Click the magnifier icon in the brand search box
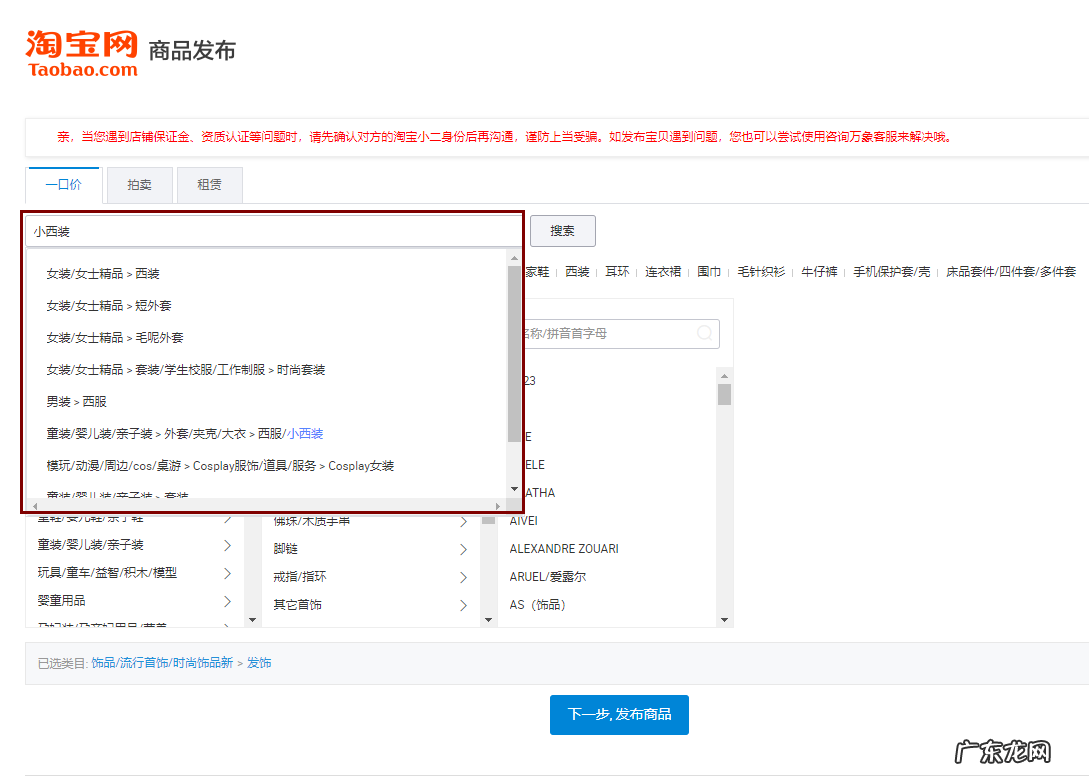 706,333
